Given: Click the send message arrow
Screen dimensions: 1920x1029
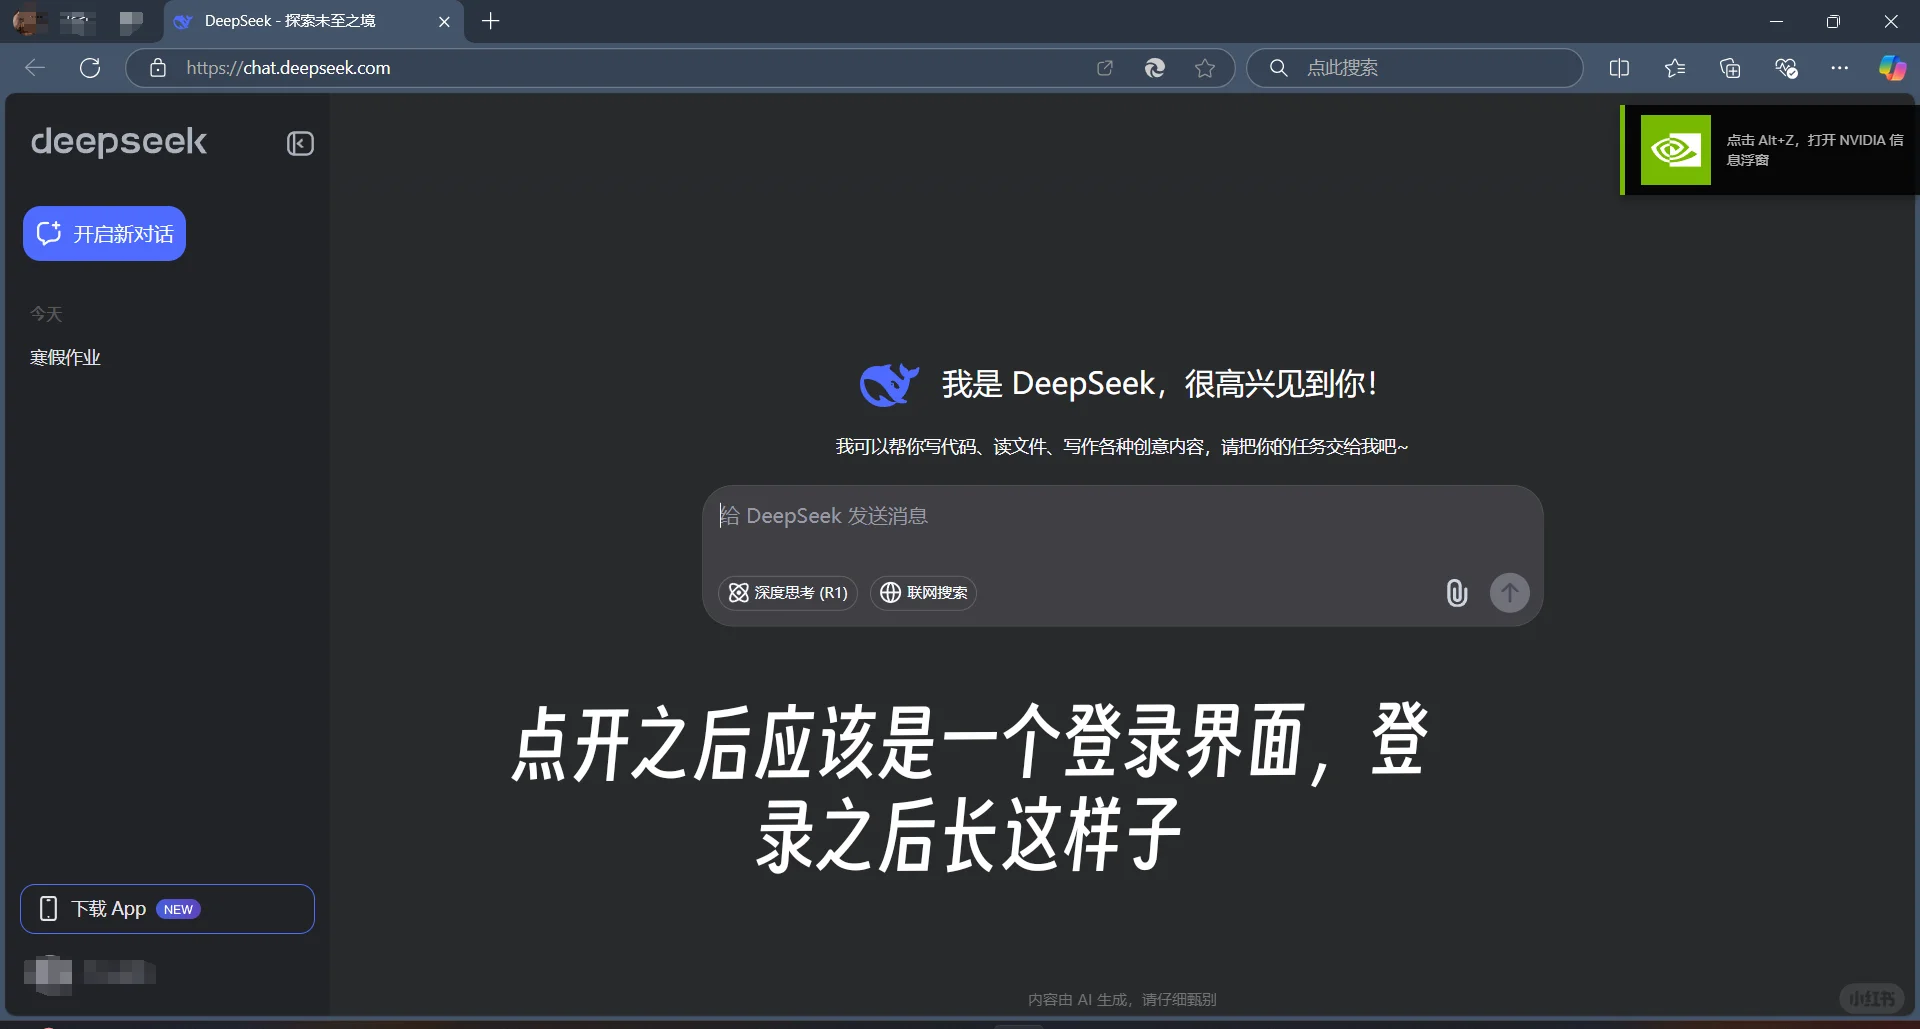Looking at the screenshot, I should (x=1510, y=593).
